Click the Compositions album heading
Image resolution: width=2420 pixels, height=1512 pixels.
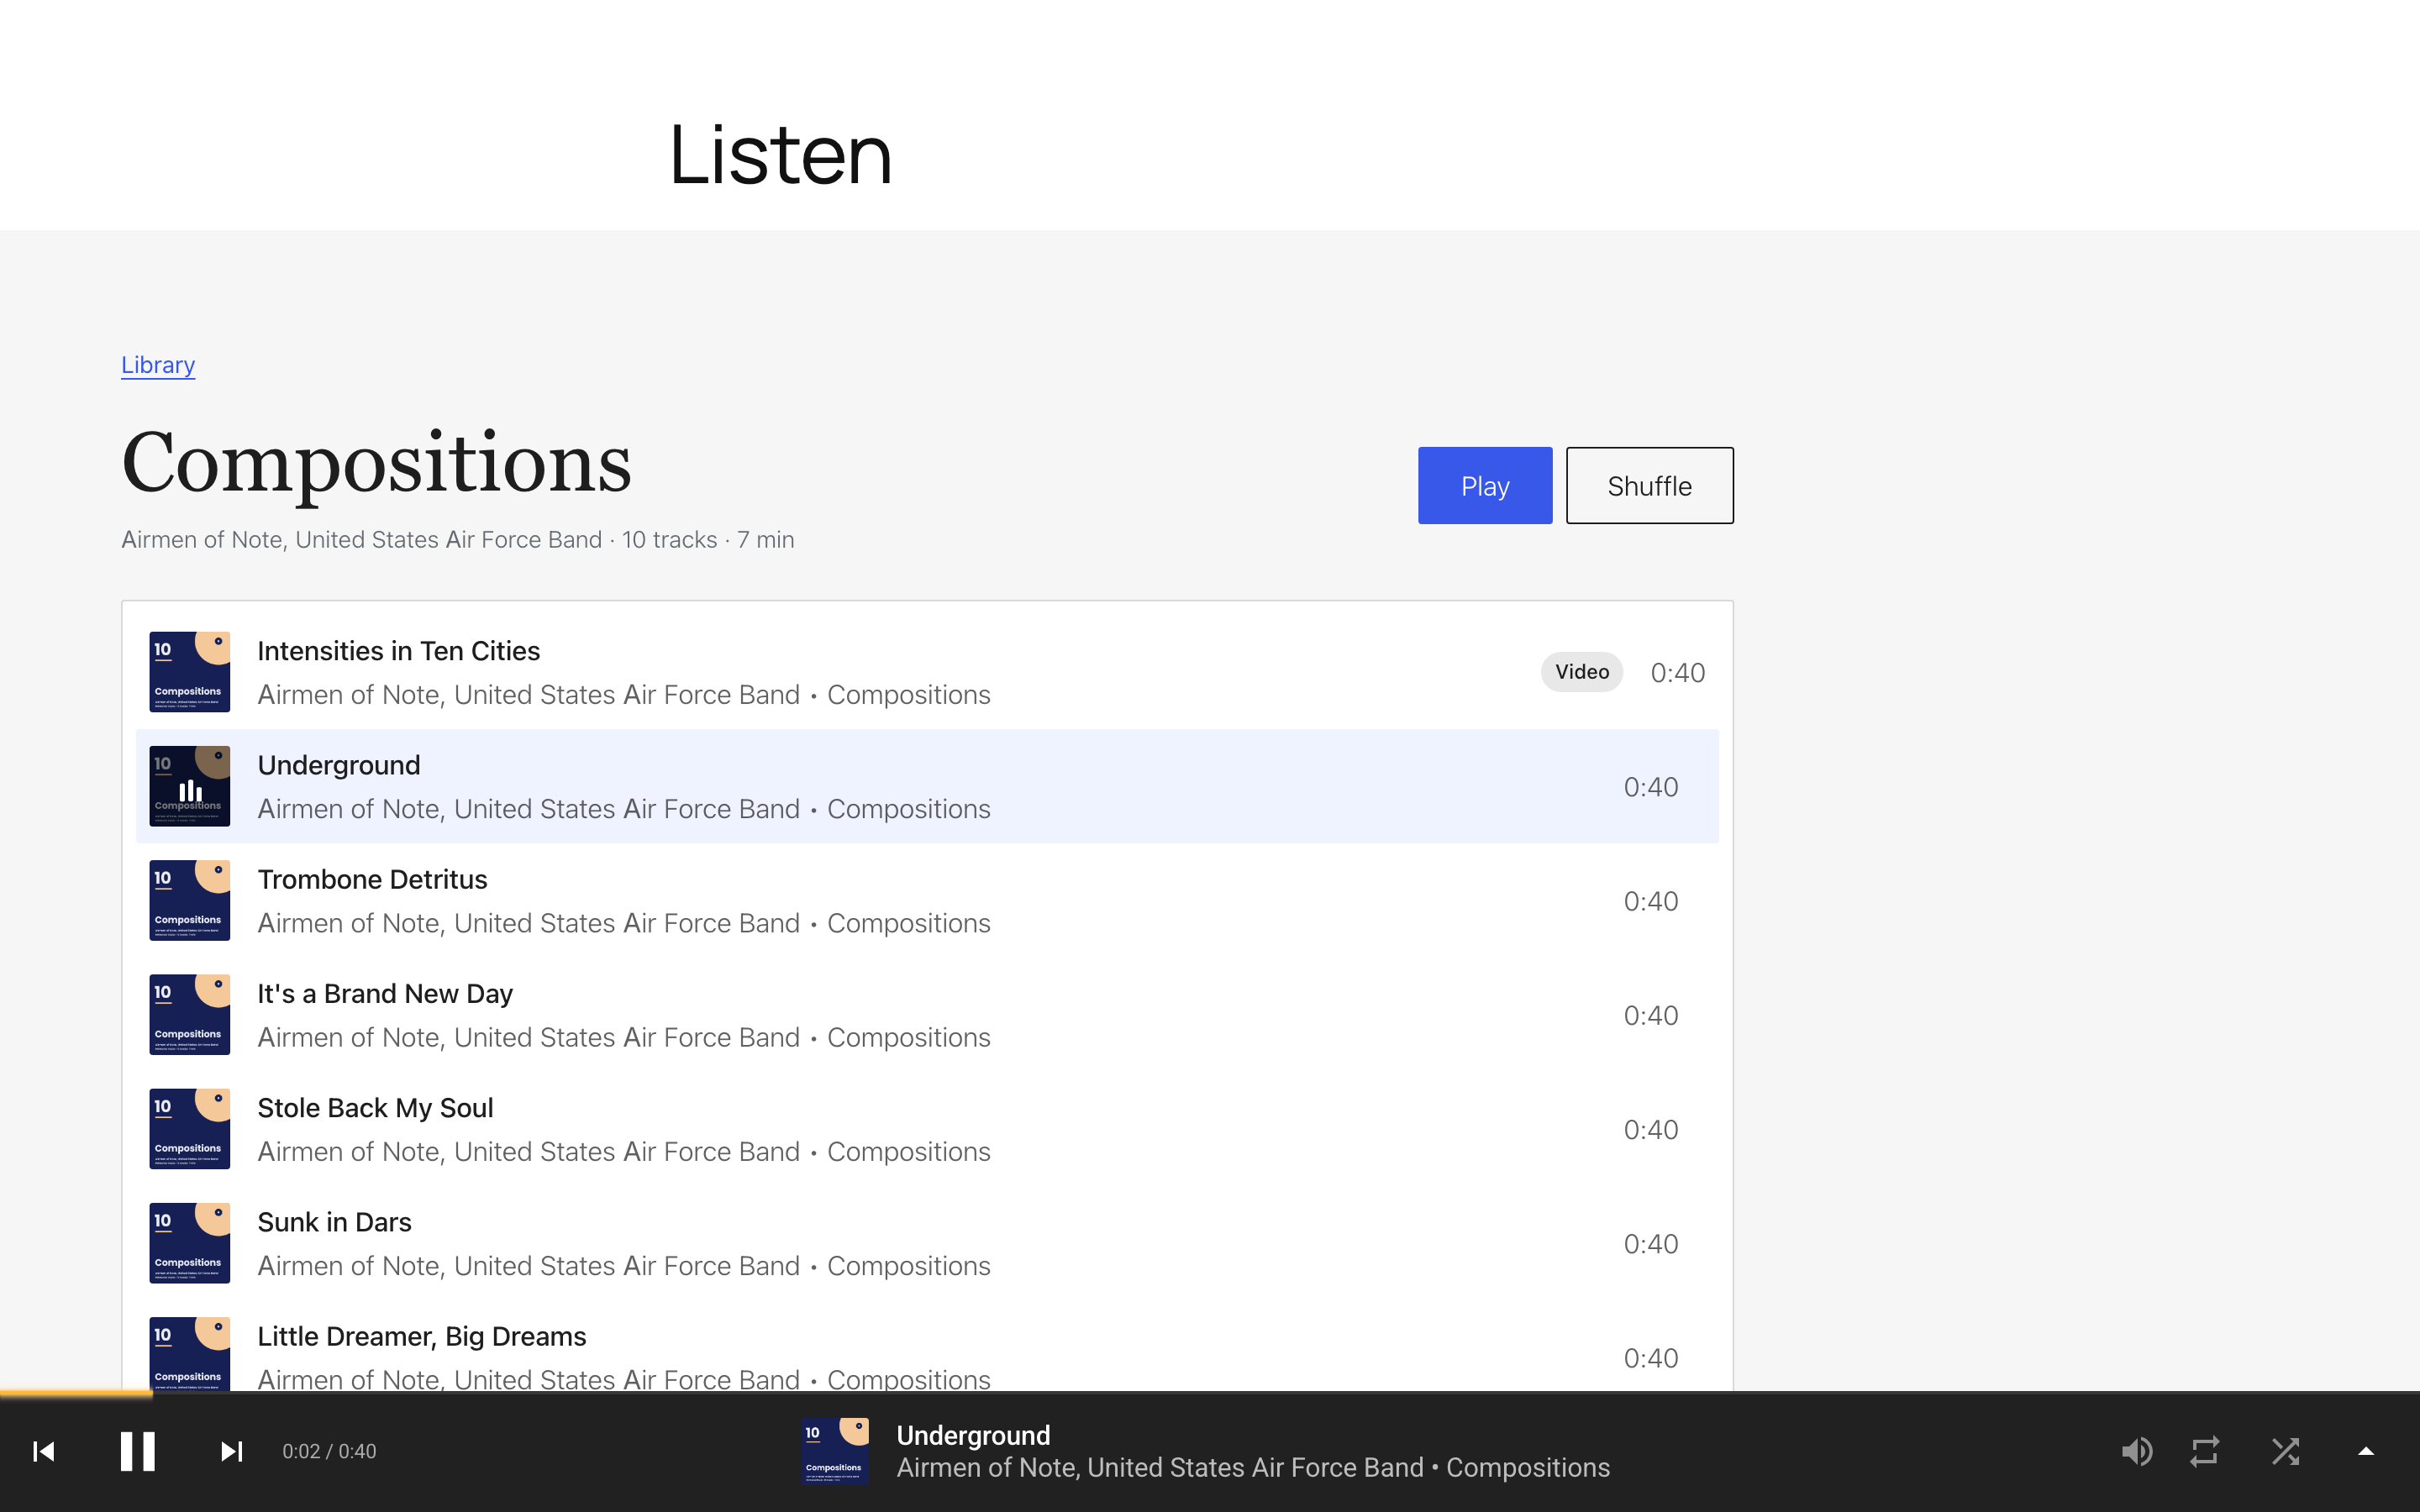[x=376, y=464]
